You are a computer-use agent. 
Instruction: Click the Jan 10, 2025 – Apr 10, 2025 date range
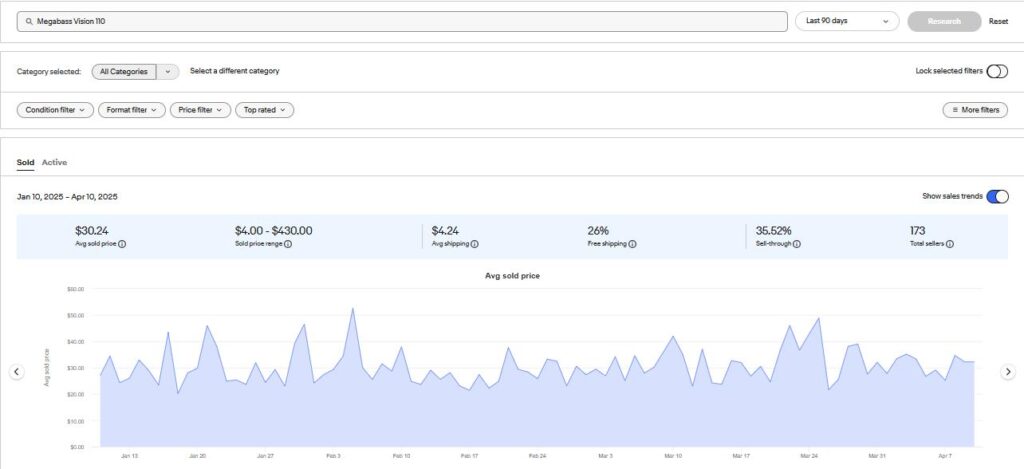point(67,197)
